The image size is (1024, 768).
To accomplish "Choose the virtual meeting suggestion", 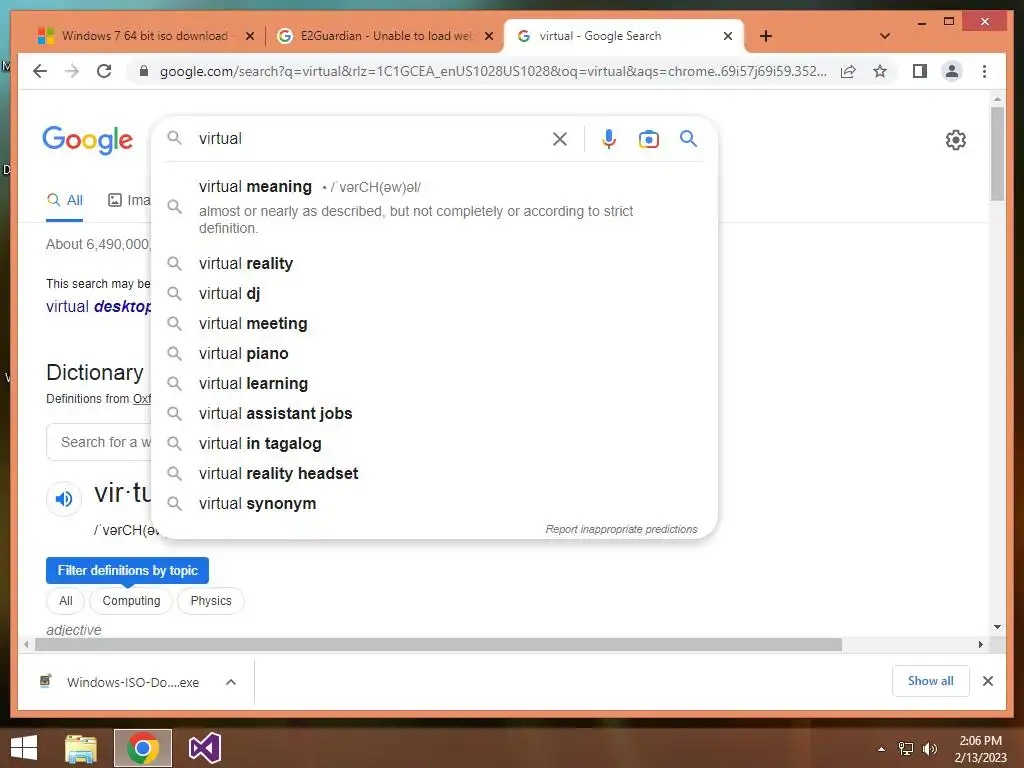I will [434, 323].
